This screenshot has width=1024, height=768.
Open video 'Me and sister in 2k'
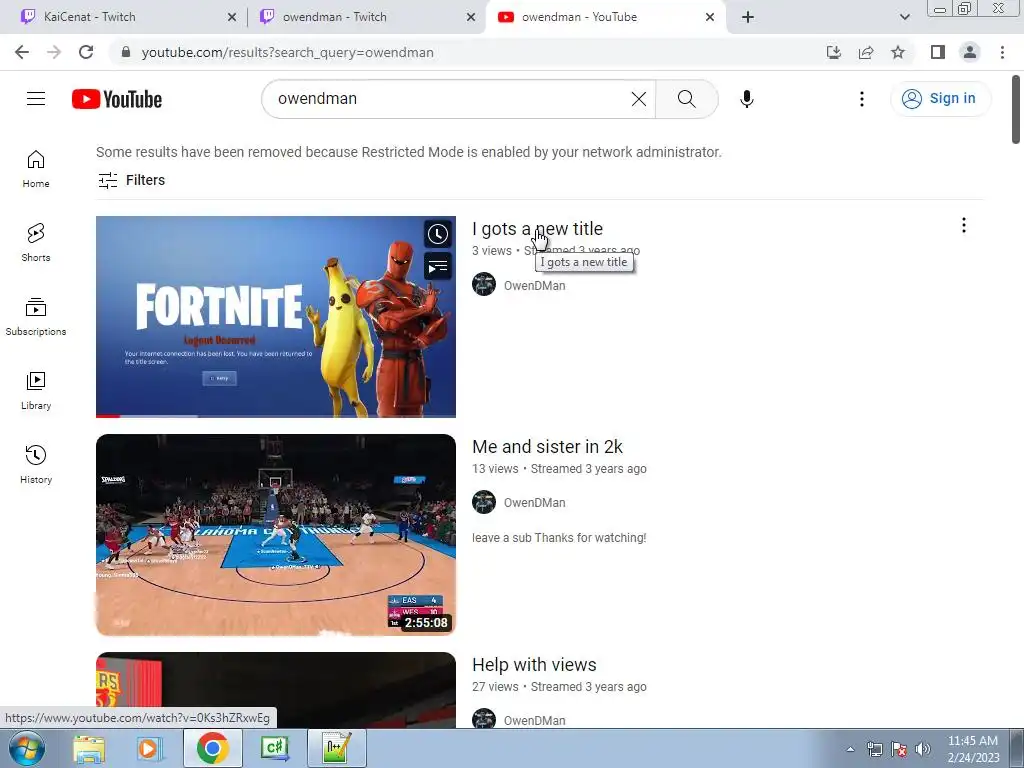click(547, 447)
